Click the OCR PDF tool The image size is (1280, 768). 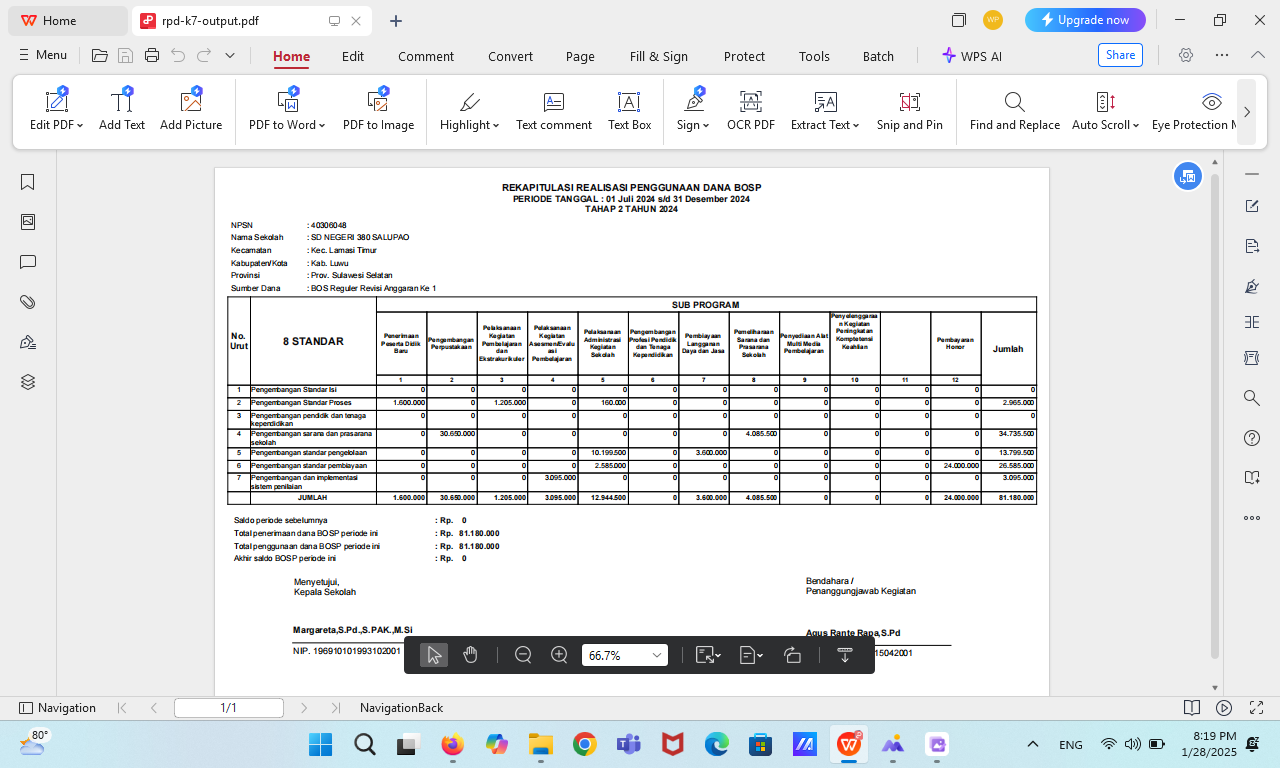750,110
